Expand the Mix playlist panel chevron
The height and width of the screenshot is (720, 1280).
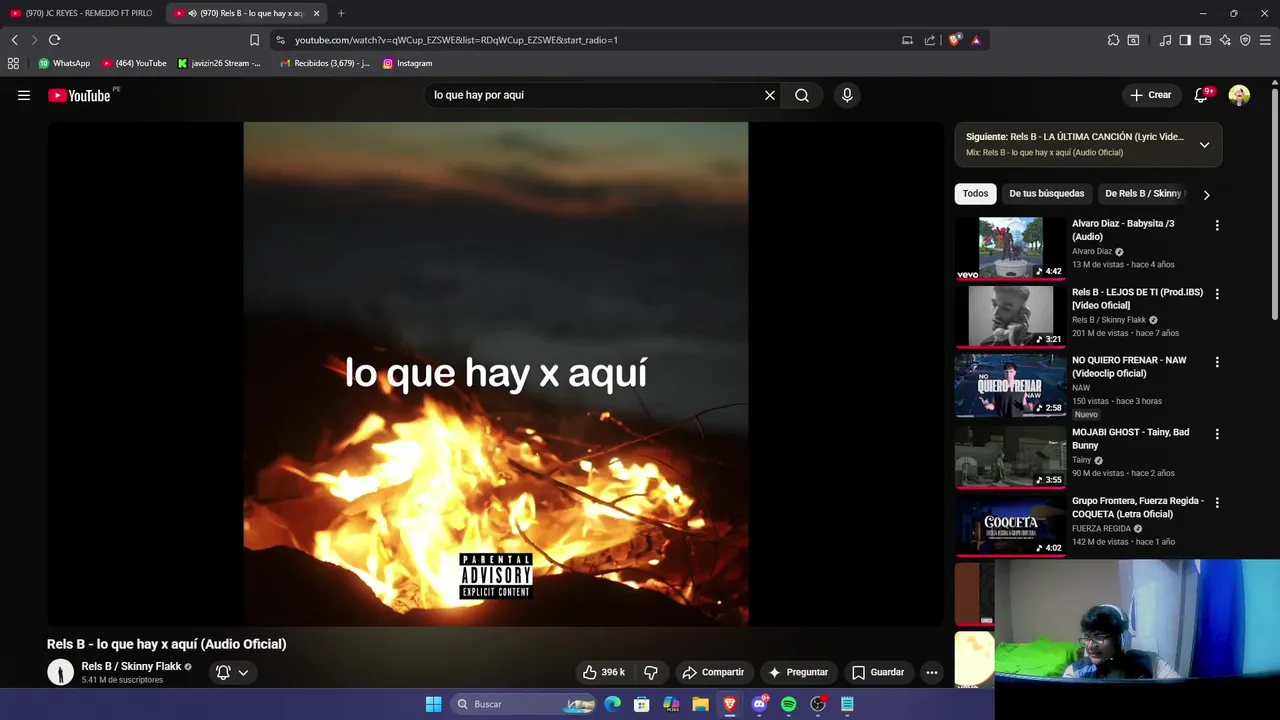point(1204,145)
